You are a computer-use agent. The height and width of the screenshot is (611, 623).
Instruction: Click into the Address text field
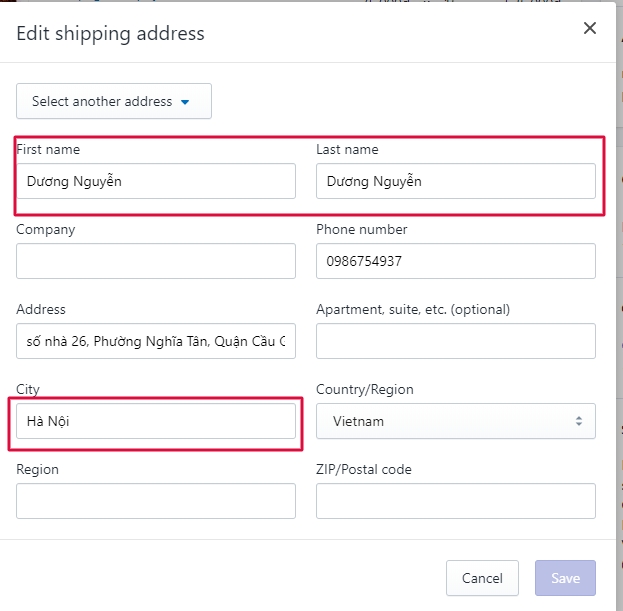point(156,341)
